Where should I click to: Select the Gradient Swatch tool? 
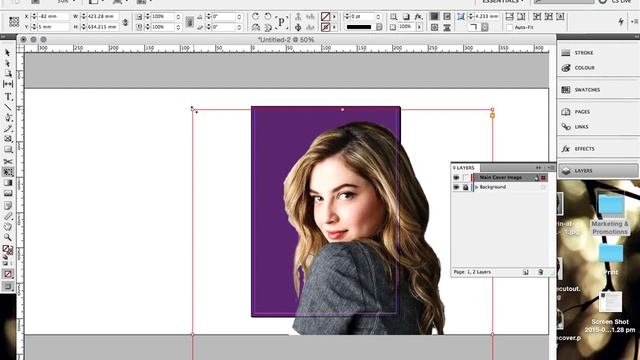point(8,183)
